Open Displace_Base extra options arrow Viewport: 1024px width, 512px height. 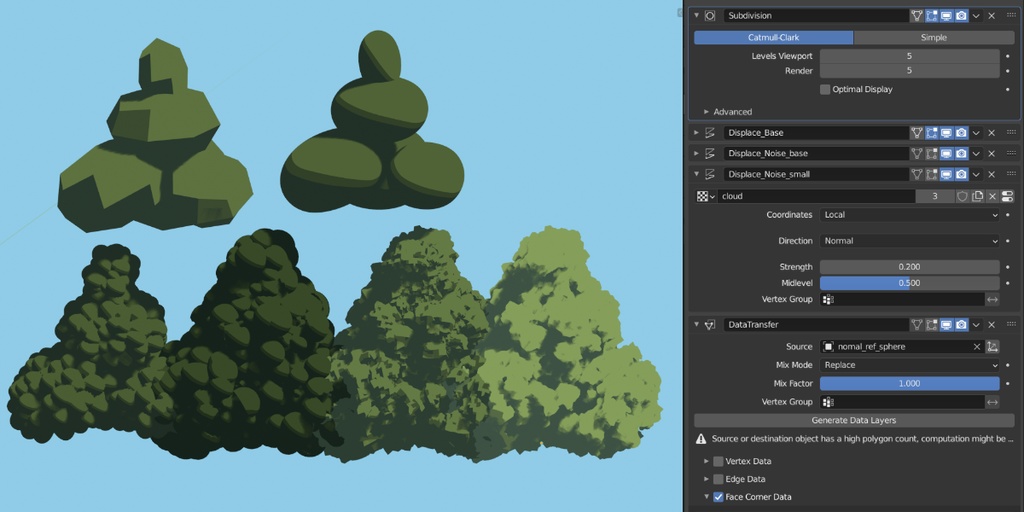[x=976, y=133]
